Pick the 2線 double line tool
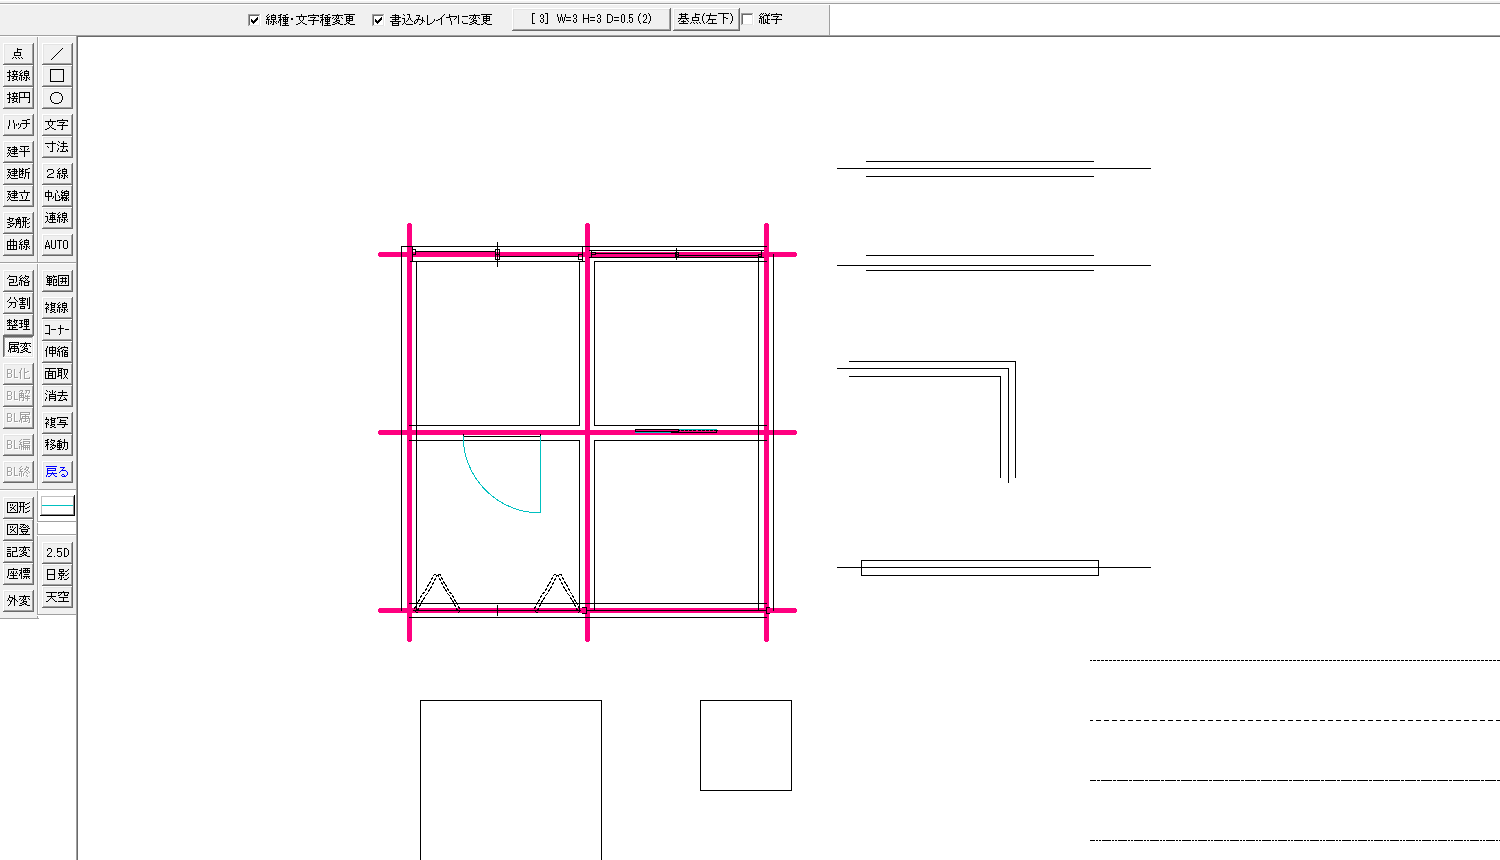This screenshot has width=1500, height=860. coord(57,173)
